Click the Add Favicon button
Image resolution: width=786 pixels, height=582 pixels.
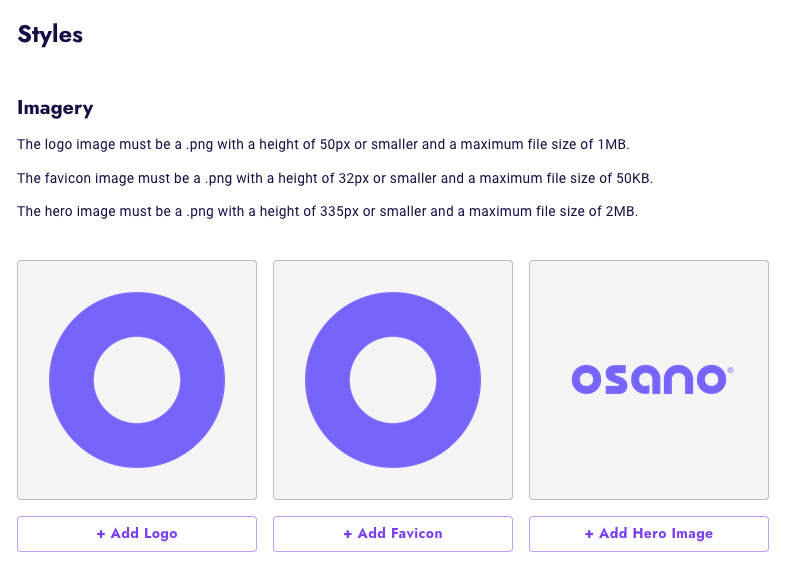pos(392,534)
